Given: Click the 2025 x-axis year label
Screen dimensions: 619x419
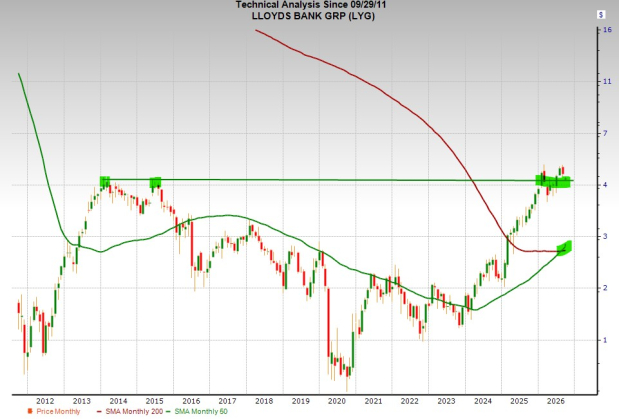Looking at the screenshot, I should pos(519,401).
